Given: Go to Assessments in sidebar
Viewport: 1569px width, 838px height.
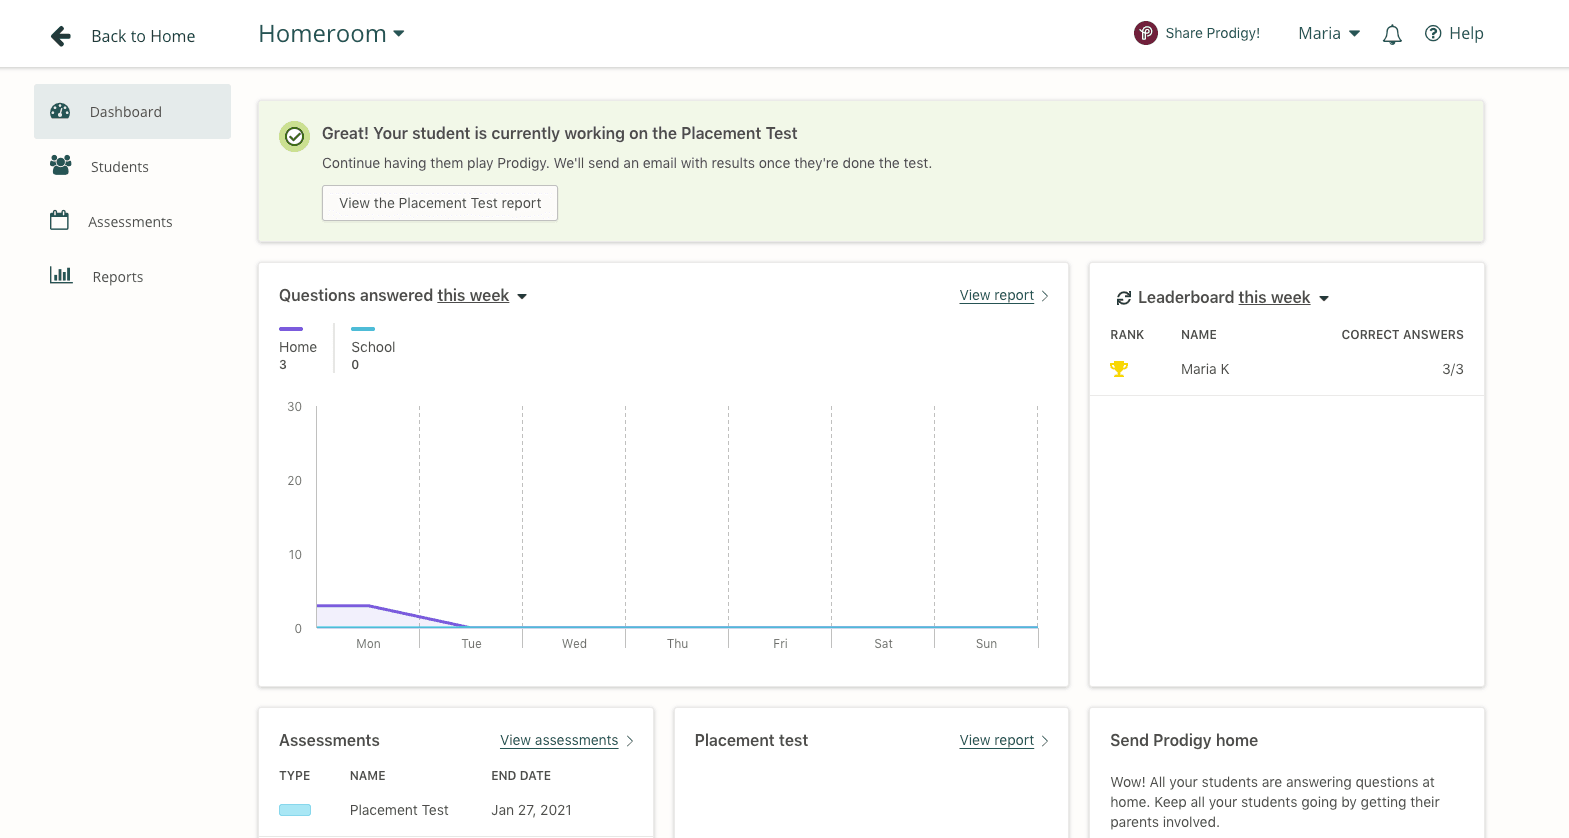Looking at the screenshot, I should click(132, 221).
